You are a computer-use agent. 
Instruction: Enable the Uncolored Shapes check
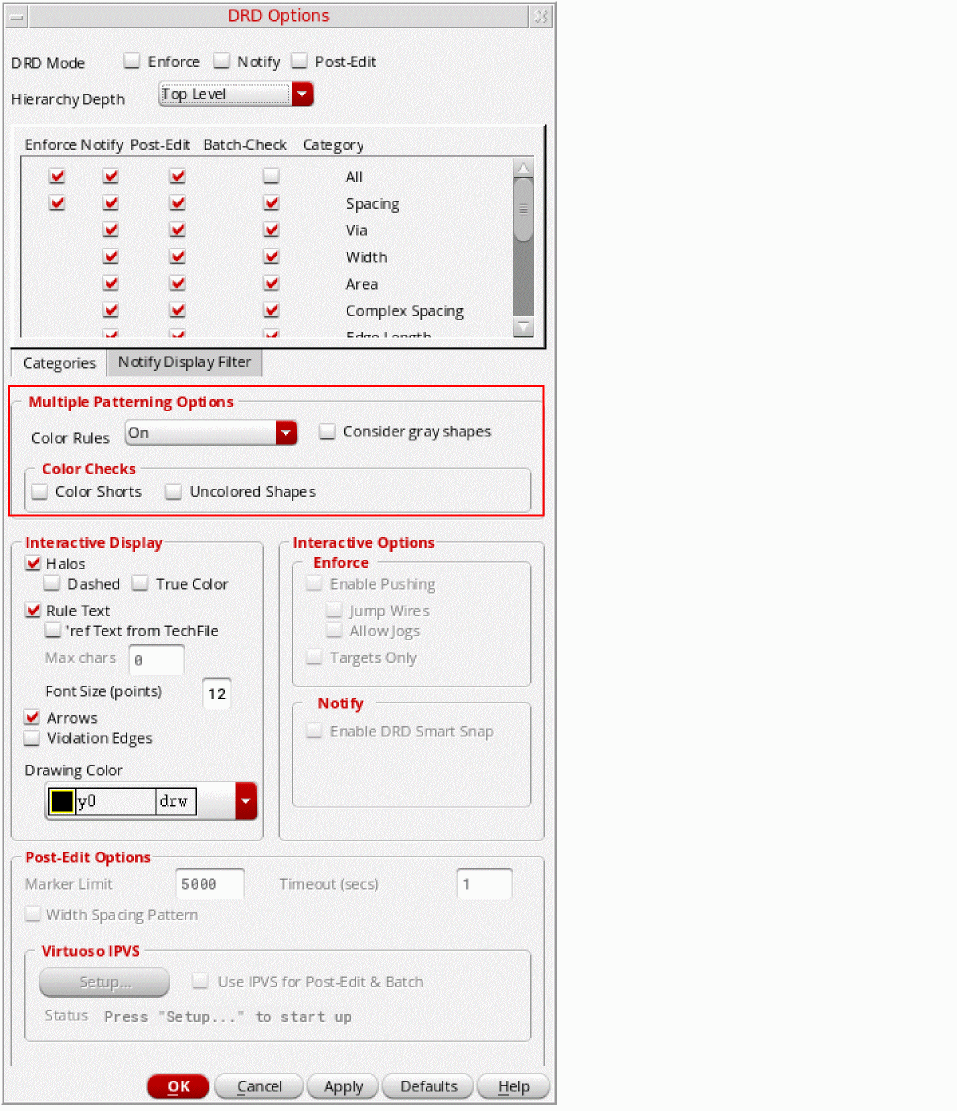pyautogui.click(x=174, y=491)
